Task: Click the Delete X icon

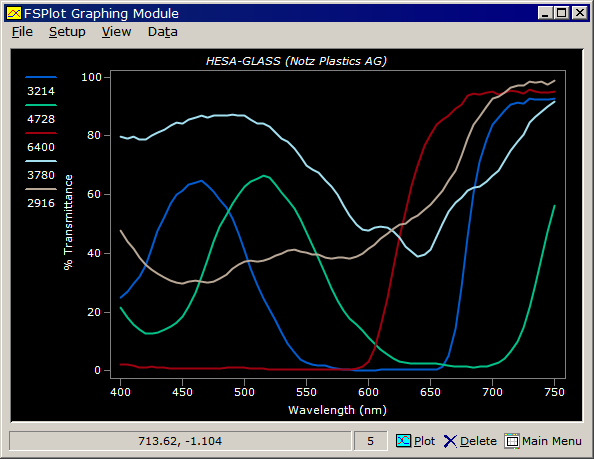Action: (450, 441)
